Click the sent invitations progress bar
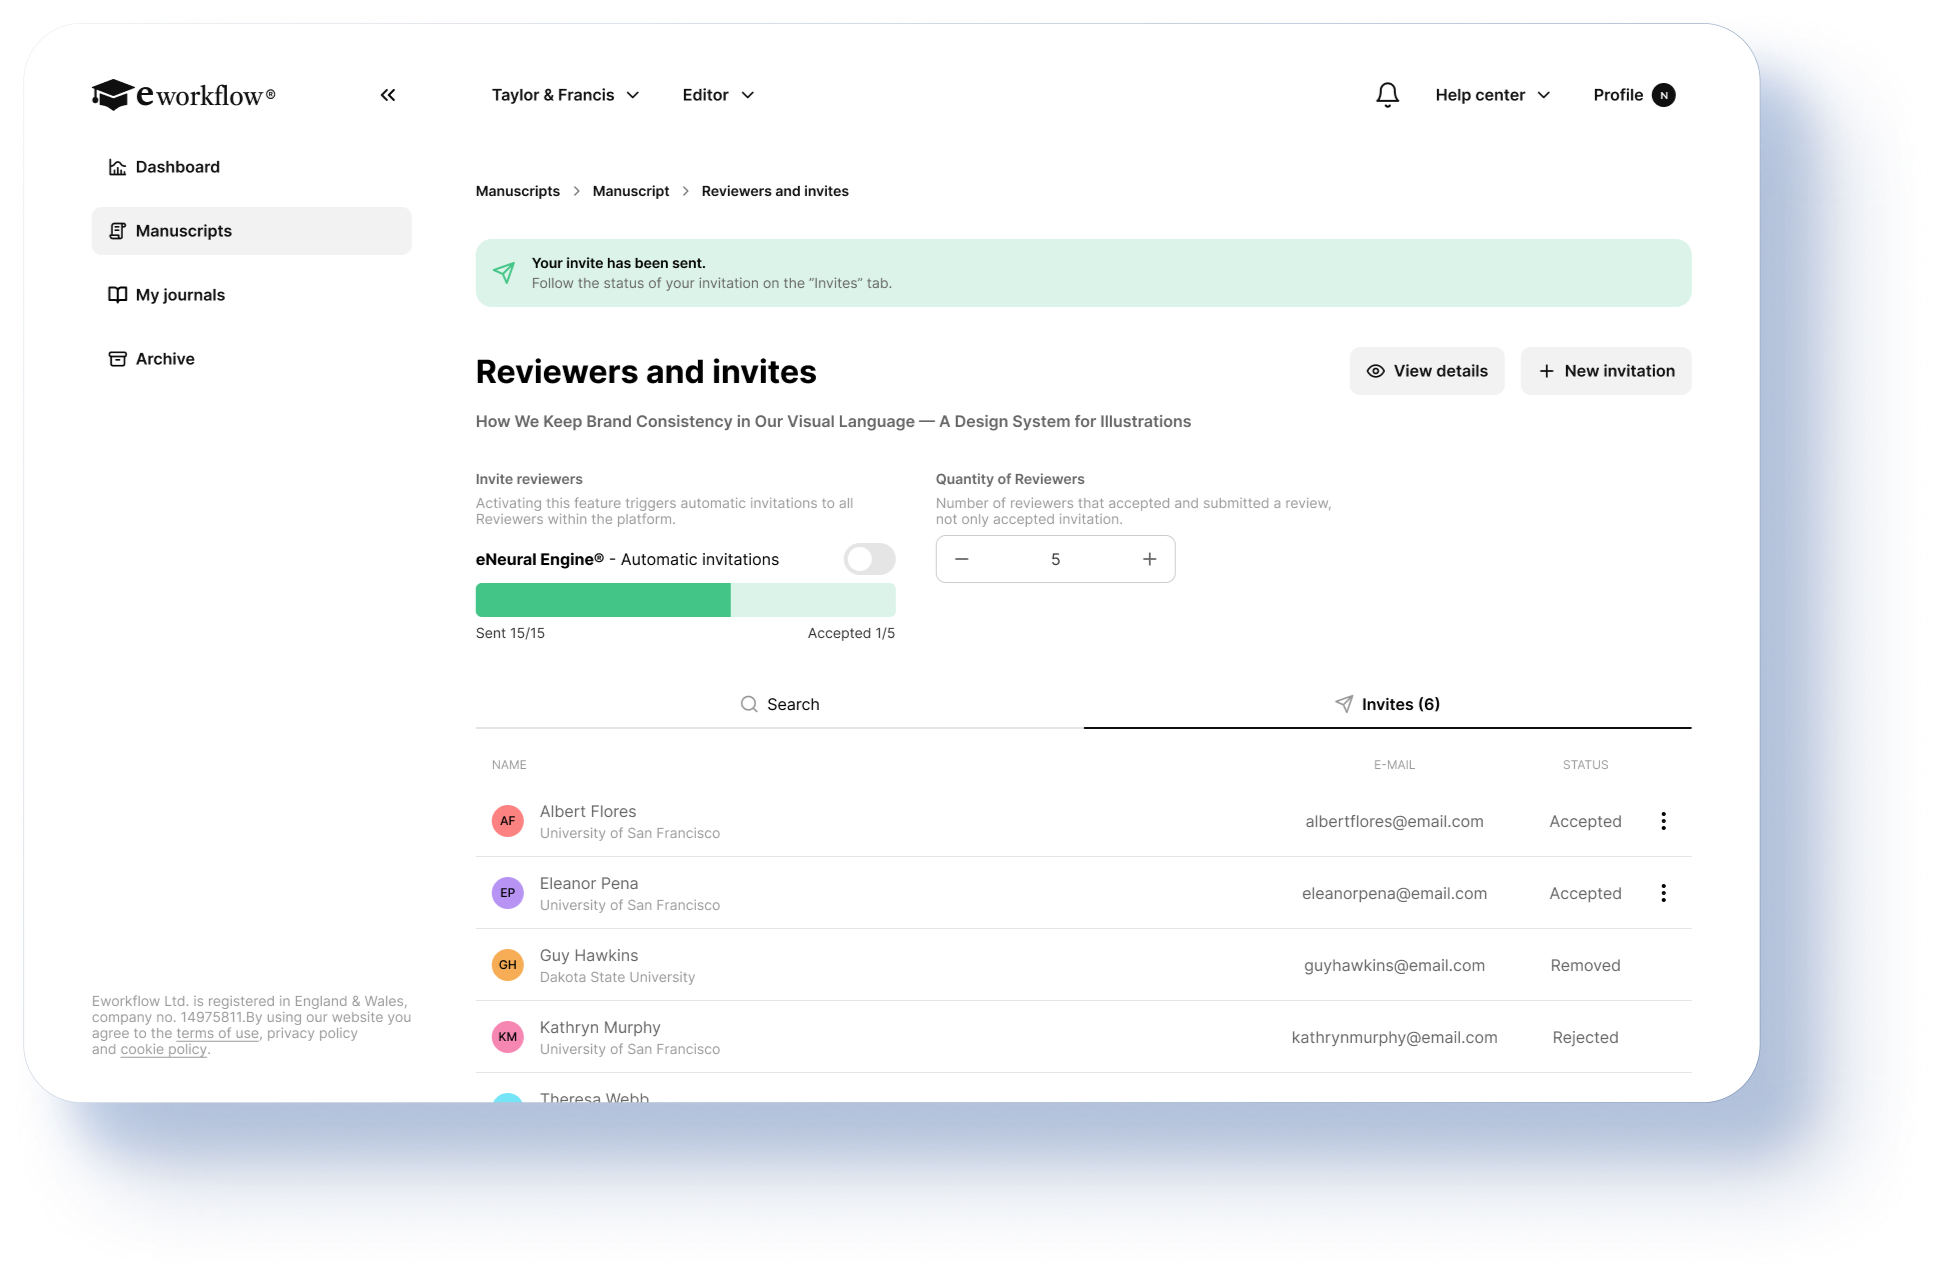The height and width of the screenshot is (1280, 1938). [x=685, y=600]
